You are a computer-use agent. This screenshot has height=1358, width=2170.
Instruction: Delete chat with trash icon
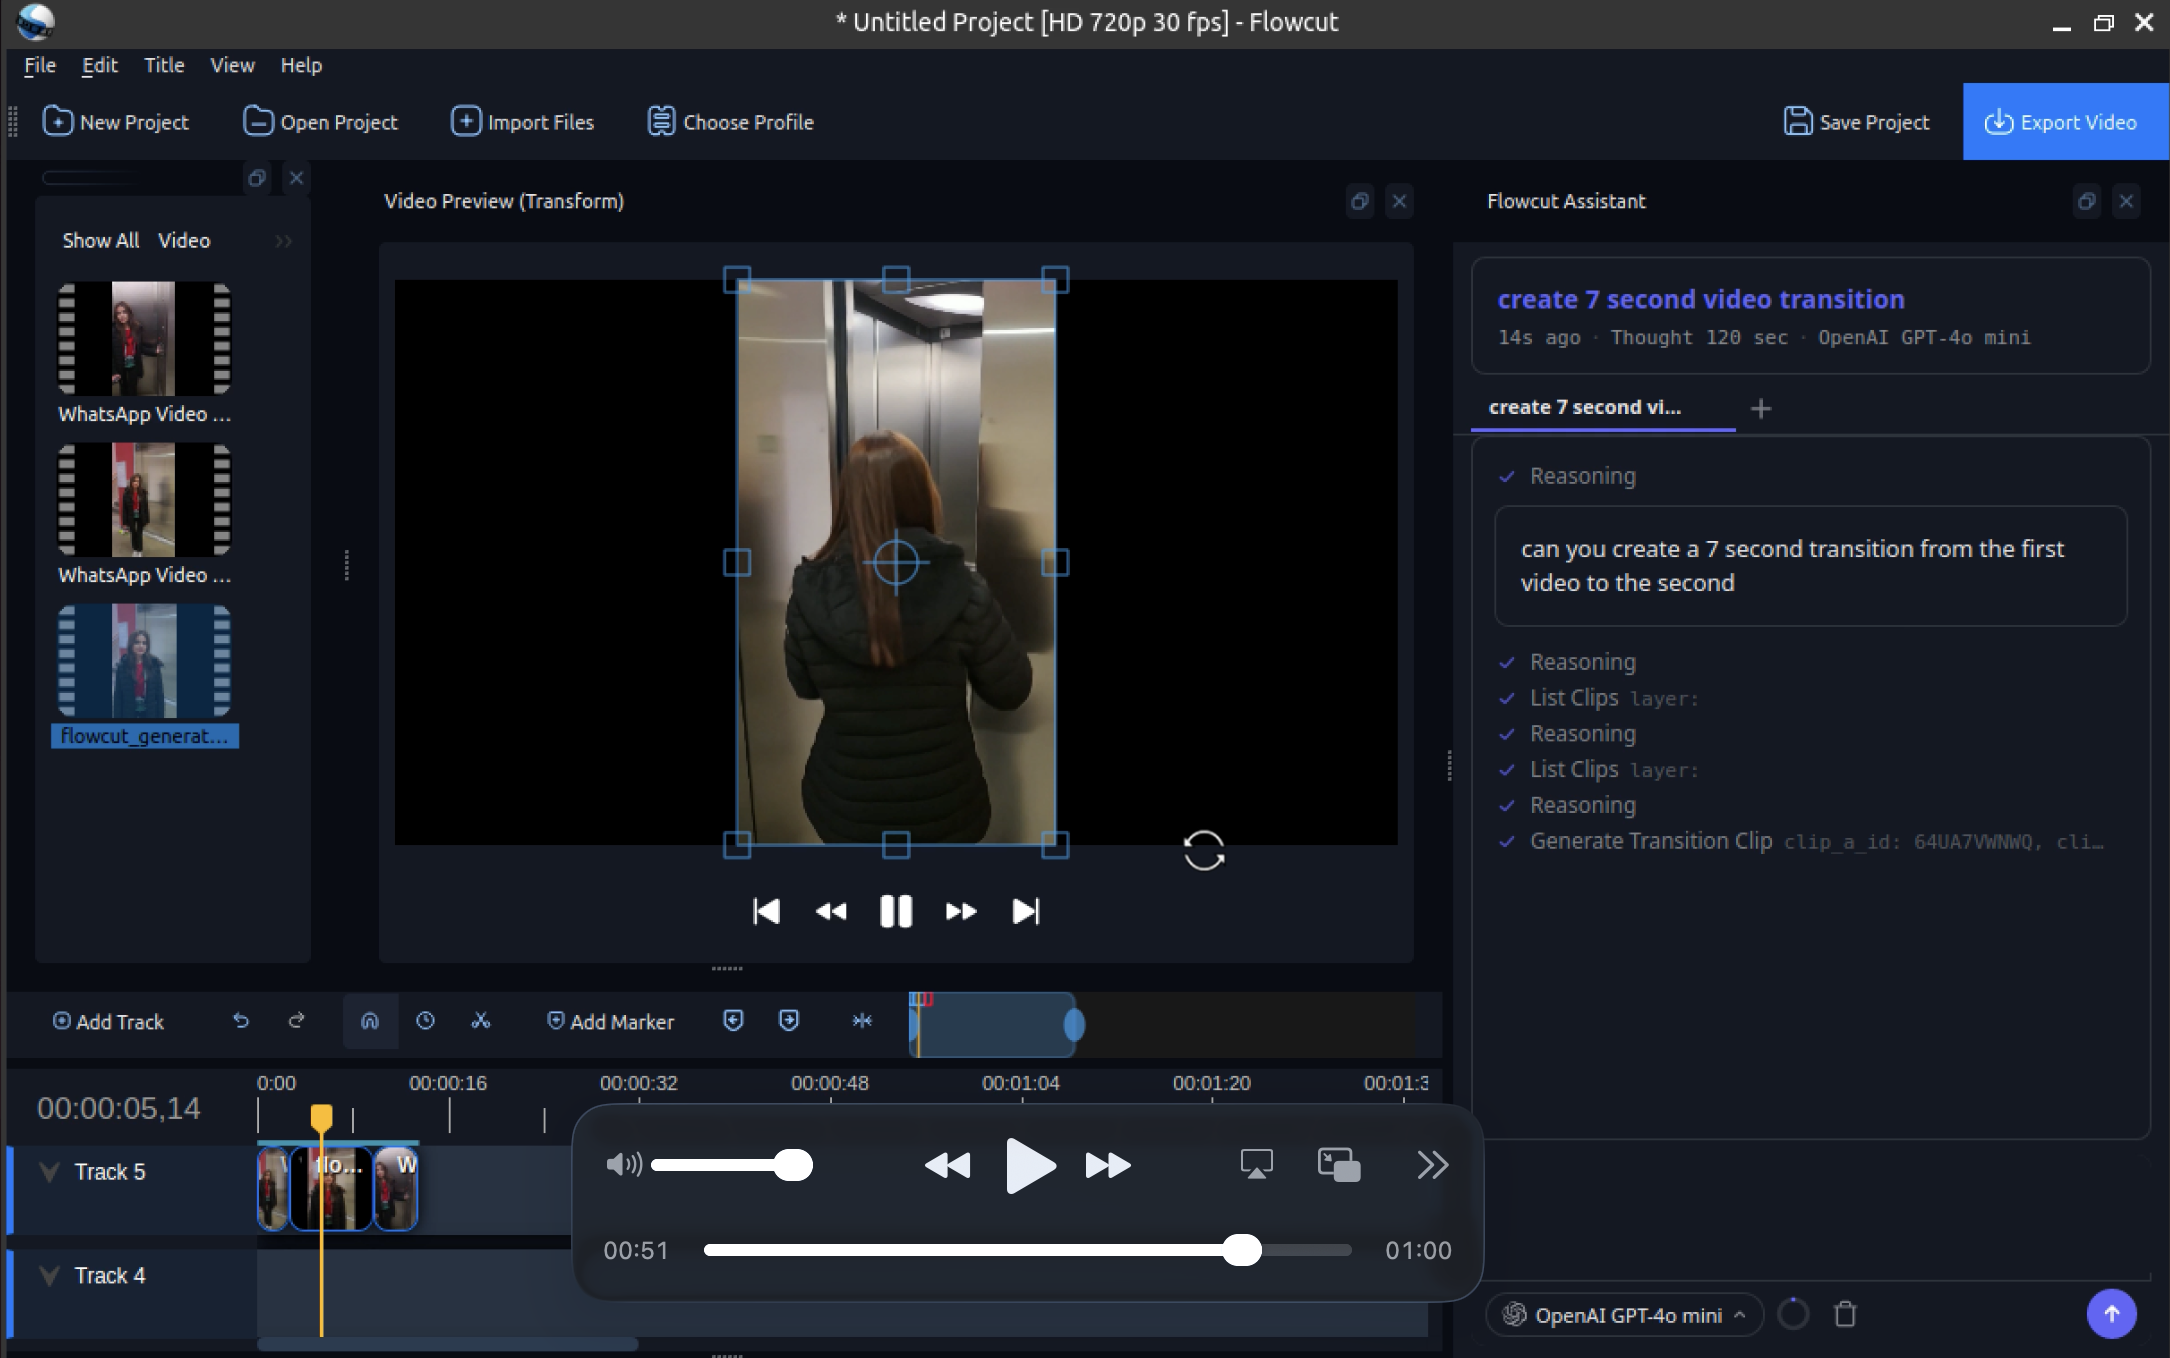click(x=1845, y=1314)
